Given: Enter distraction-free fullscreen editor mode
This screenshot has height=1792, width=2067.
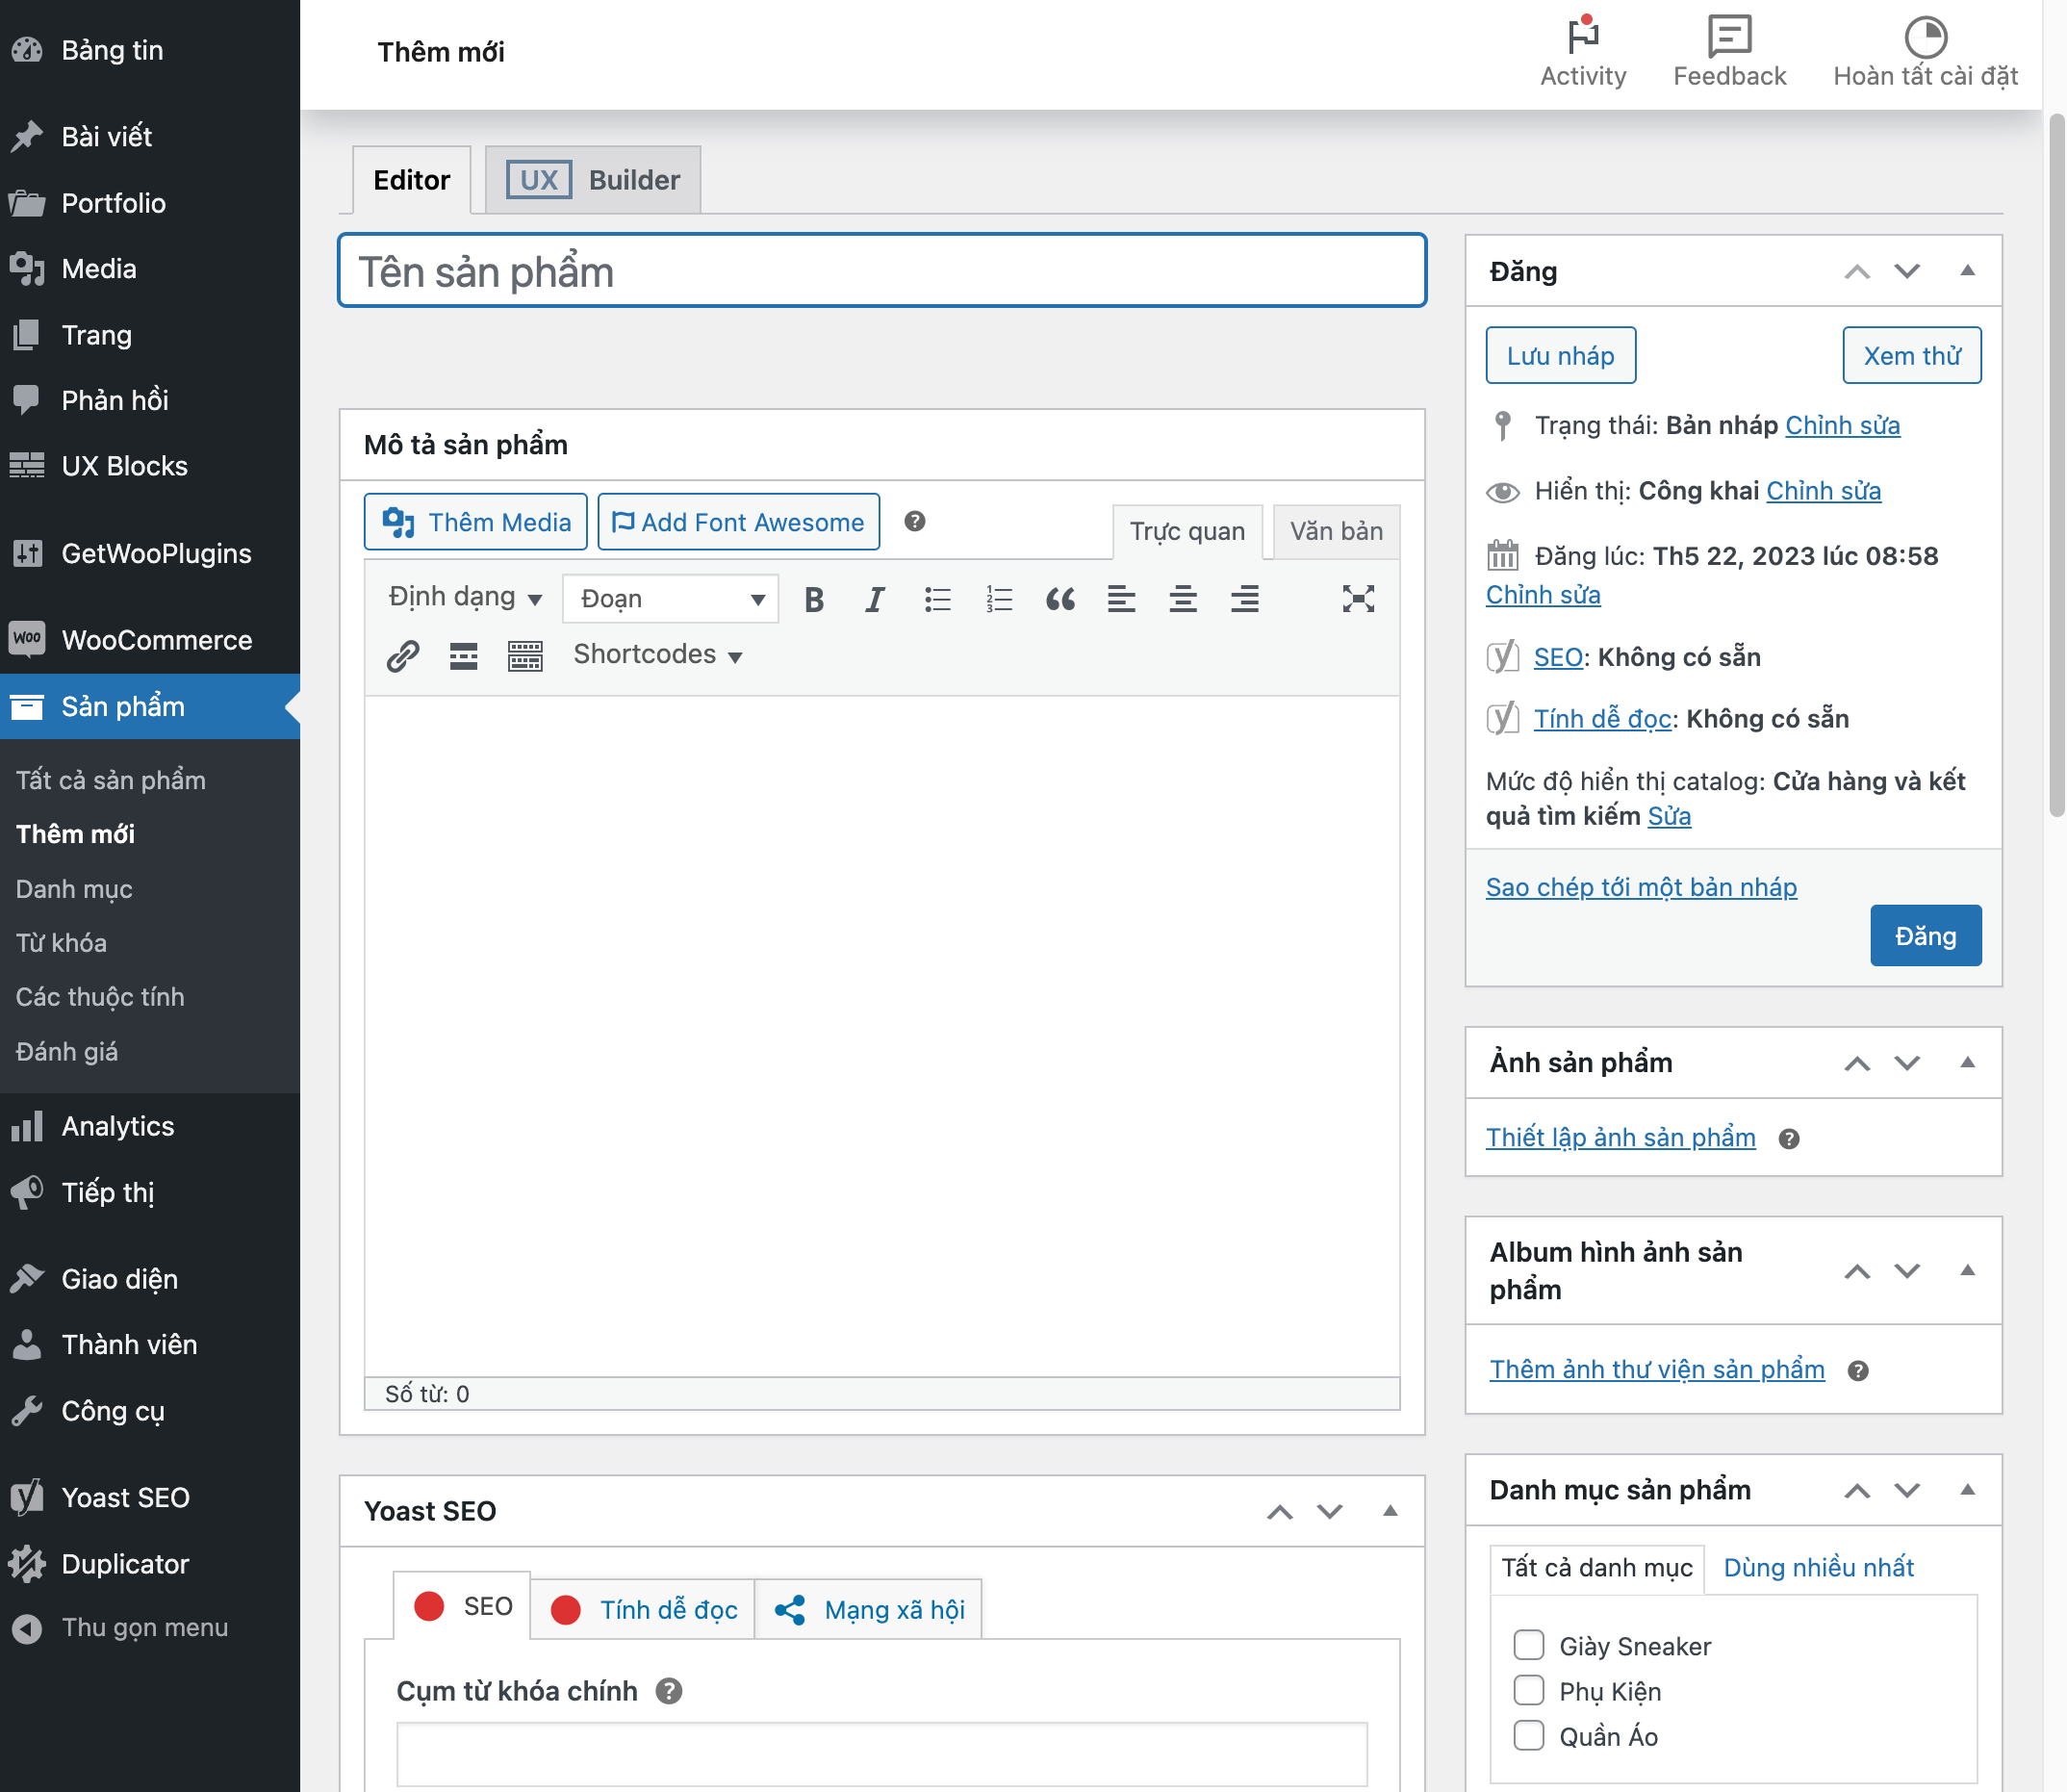Looking at the screenshot, I should tap(1358, 599).
